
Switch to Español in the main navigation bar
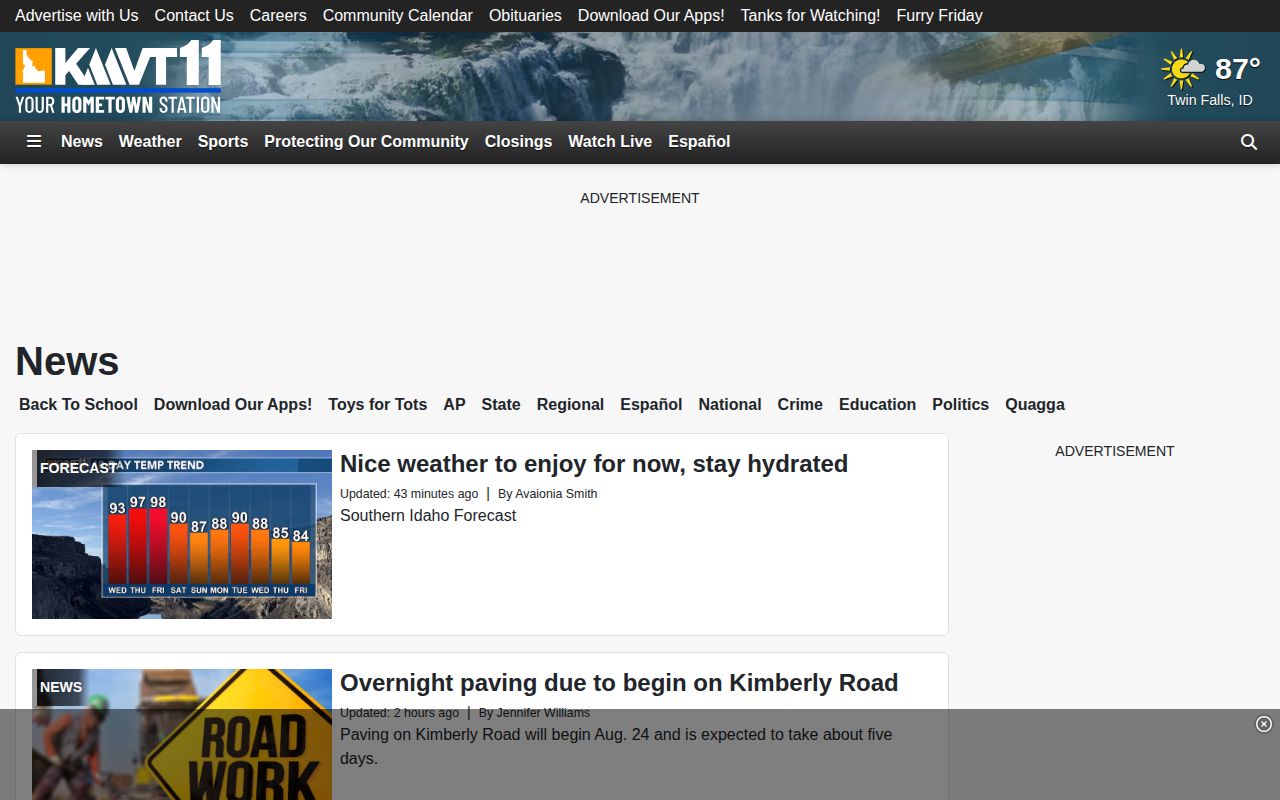699,142
